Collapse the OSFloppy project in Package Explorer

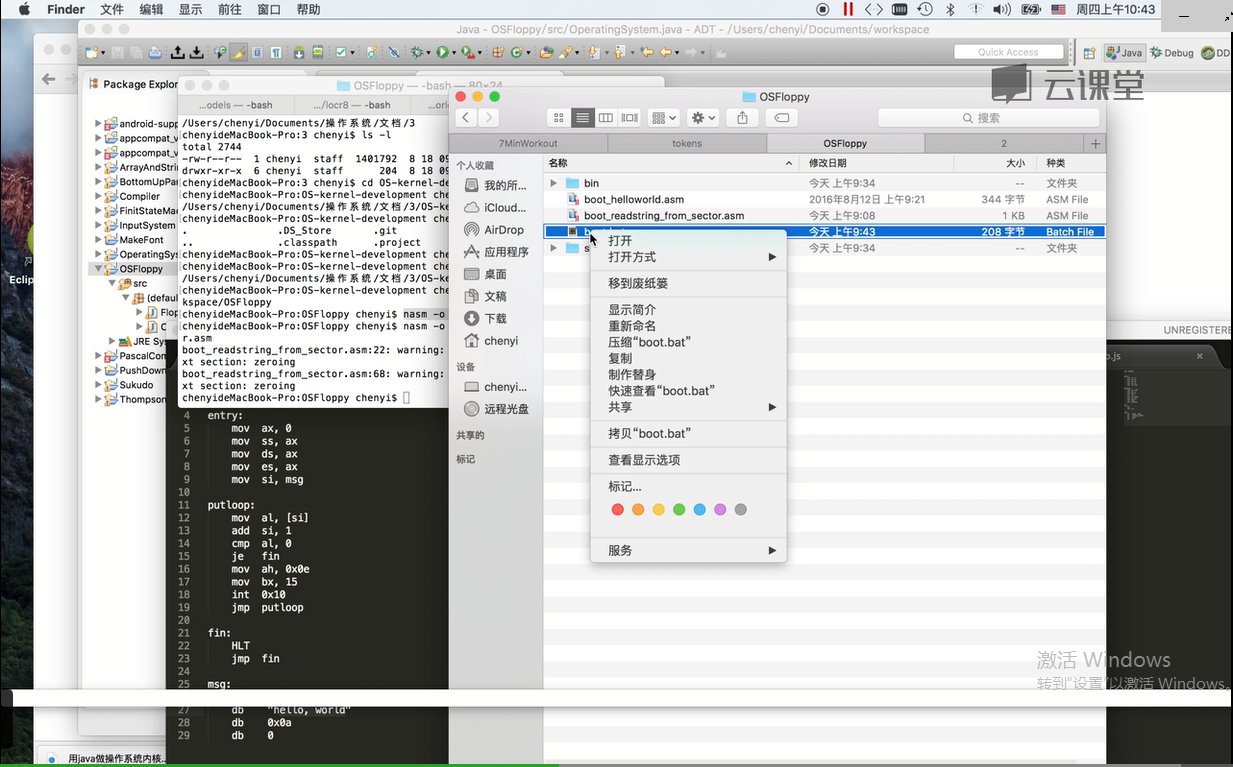tap(99, 269)
